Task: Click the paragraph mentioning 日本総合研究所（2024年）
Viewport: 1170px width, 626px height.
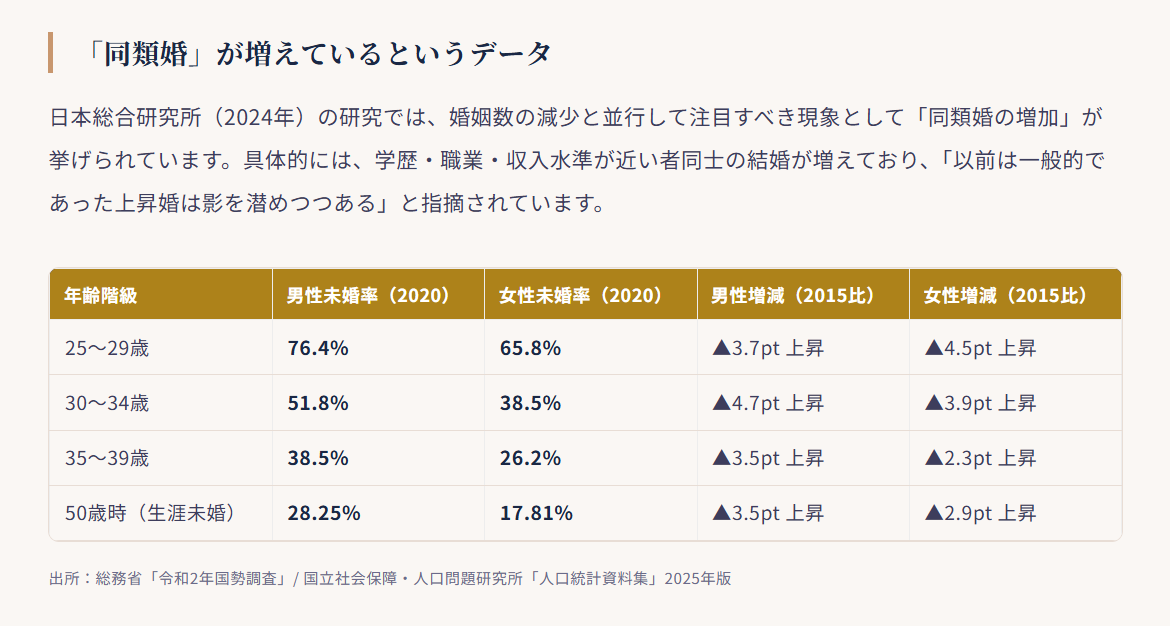Action: pyautogui.click(x=576, y=160)
